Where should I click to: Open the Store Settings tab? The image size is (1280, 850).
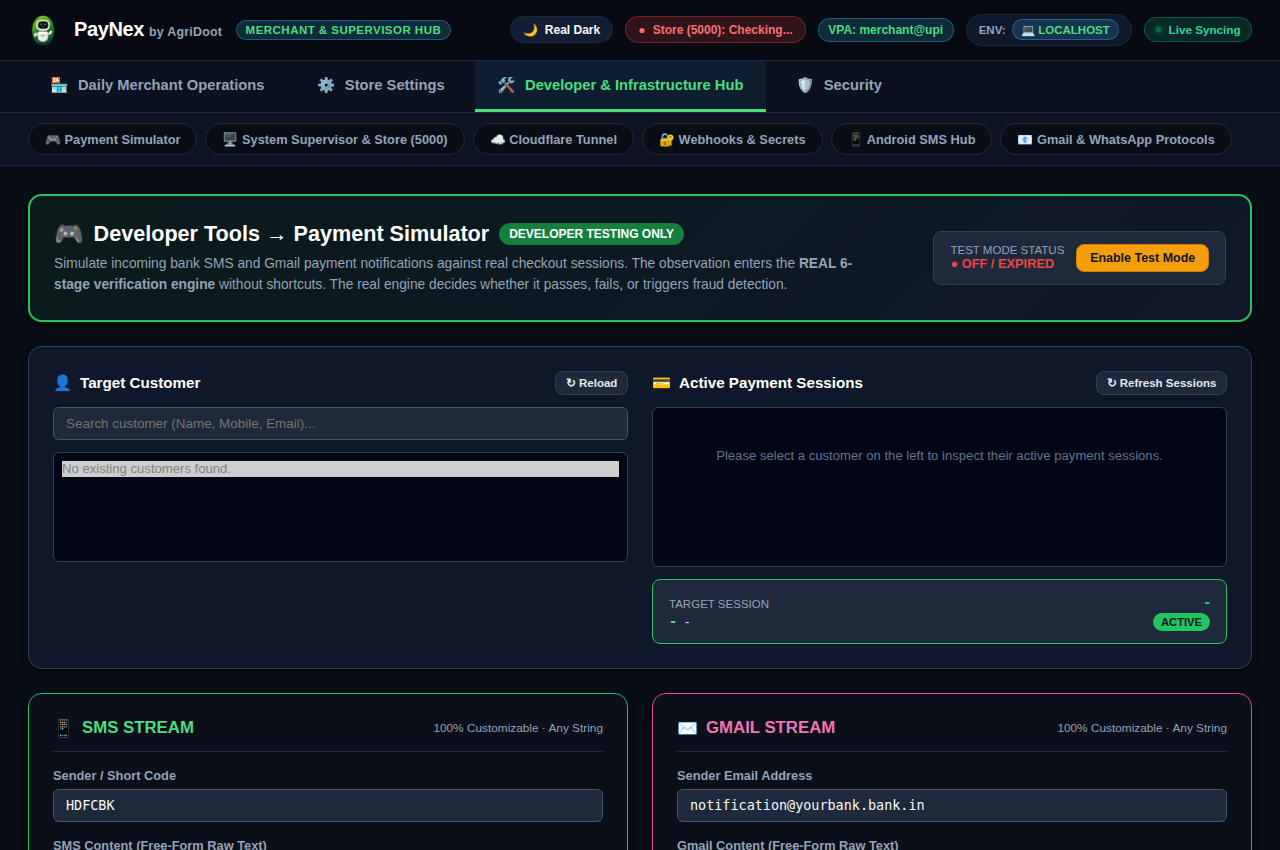point(381,85)
